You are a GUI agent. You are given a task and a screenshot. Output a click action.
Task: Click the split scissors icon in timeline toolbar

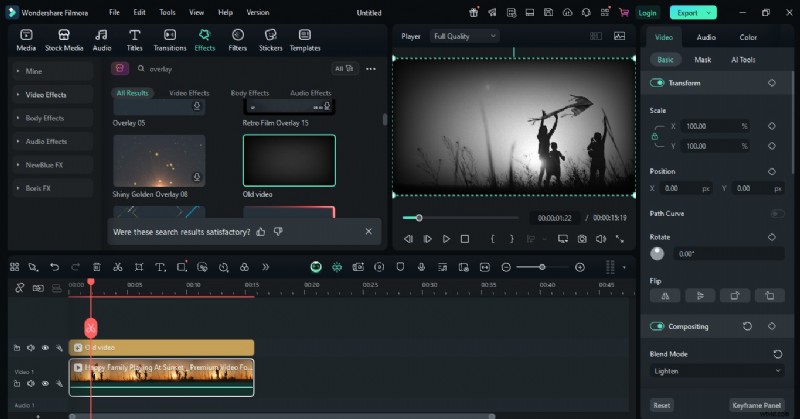tap(117, 267)
